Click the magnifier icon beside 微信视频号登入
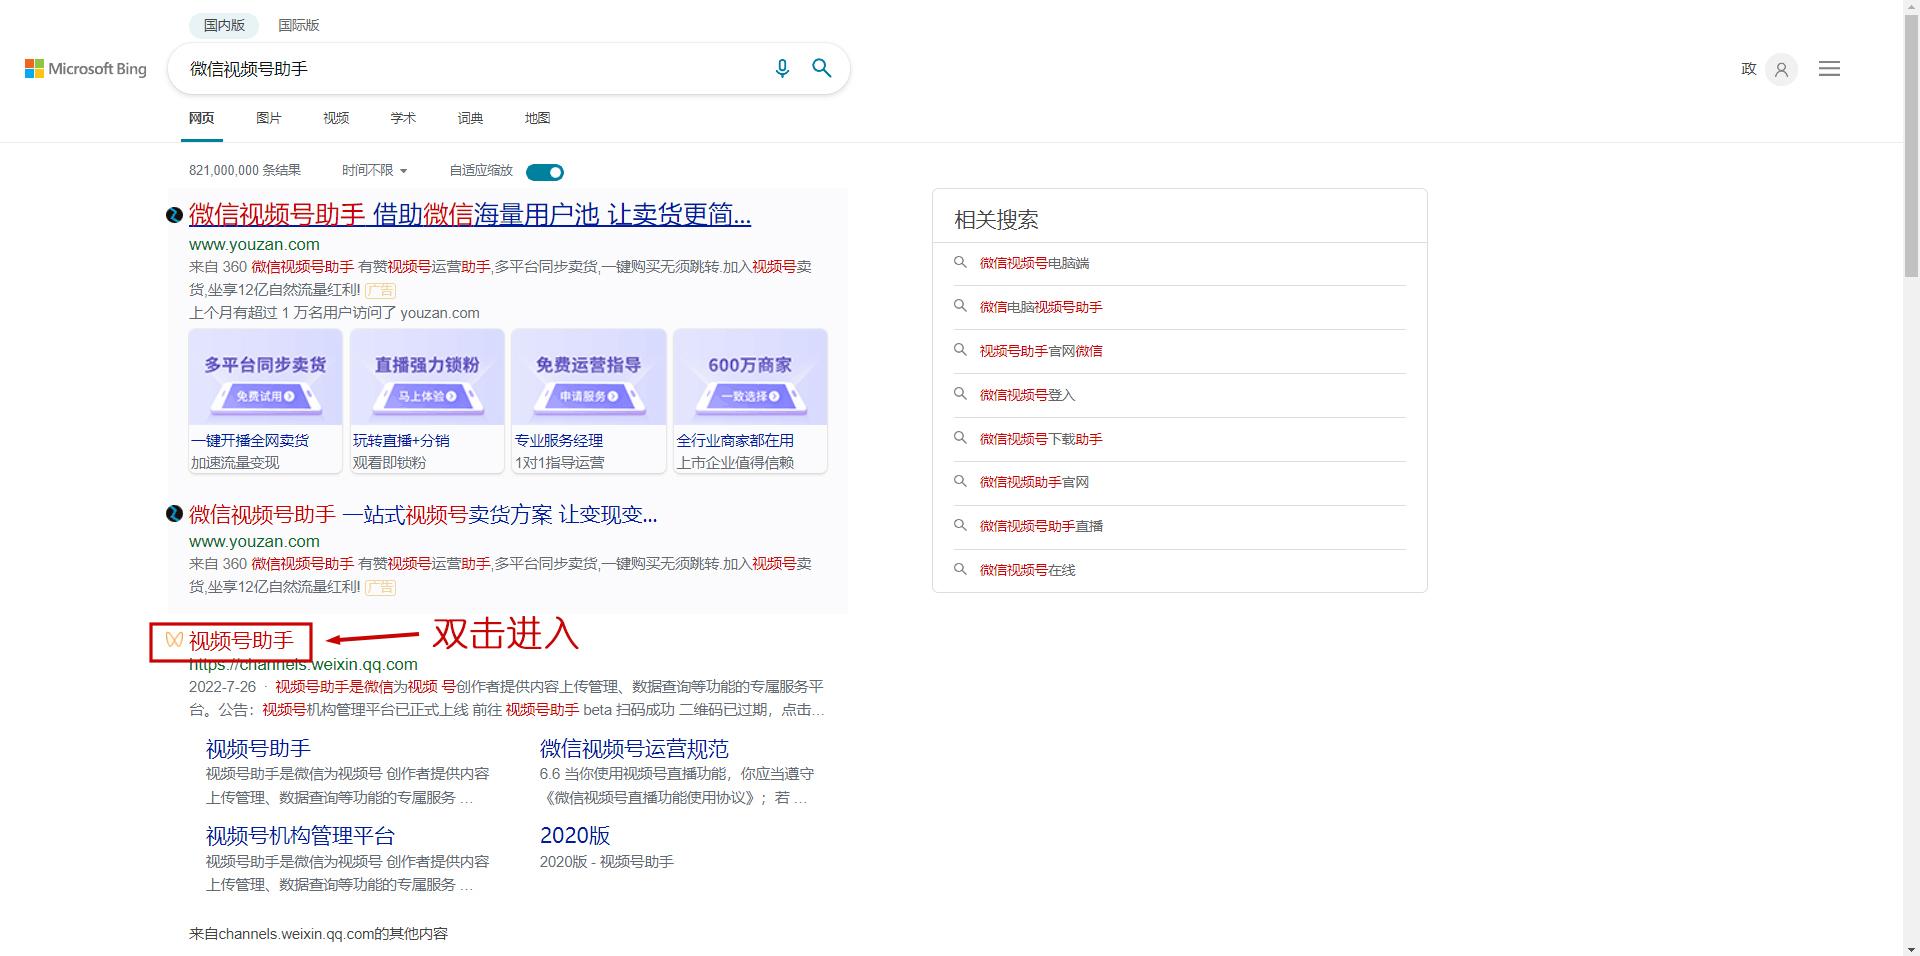1920x956 pixels. point(960,394)
